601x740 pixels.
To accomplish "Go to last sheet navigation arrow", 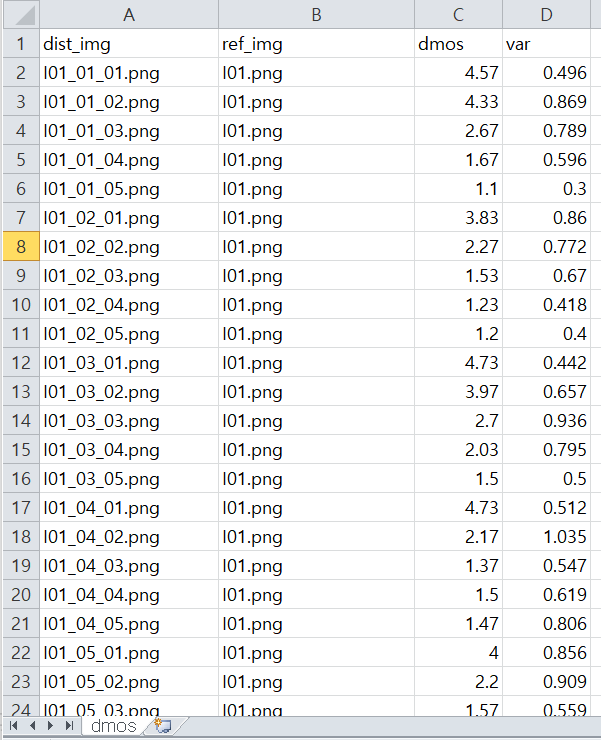I will 69,725.
